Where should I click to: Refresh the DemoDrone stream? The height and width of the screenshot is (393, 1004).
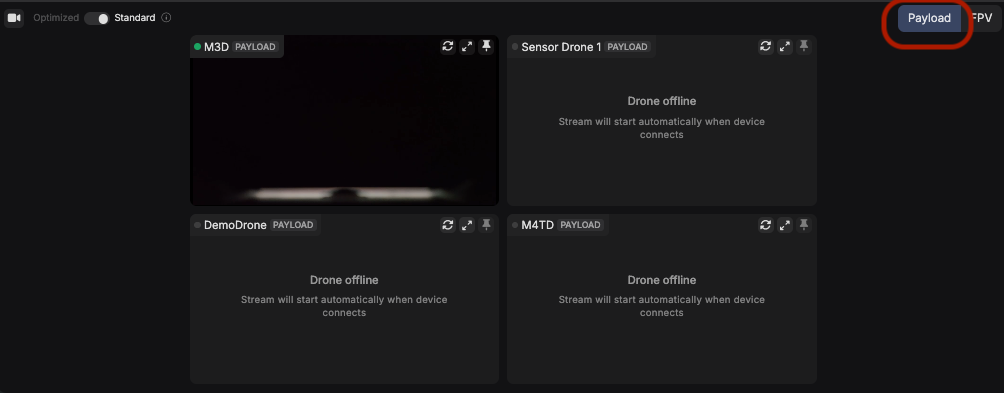click(x=448, y=225)
